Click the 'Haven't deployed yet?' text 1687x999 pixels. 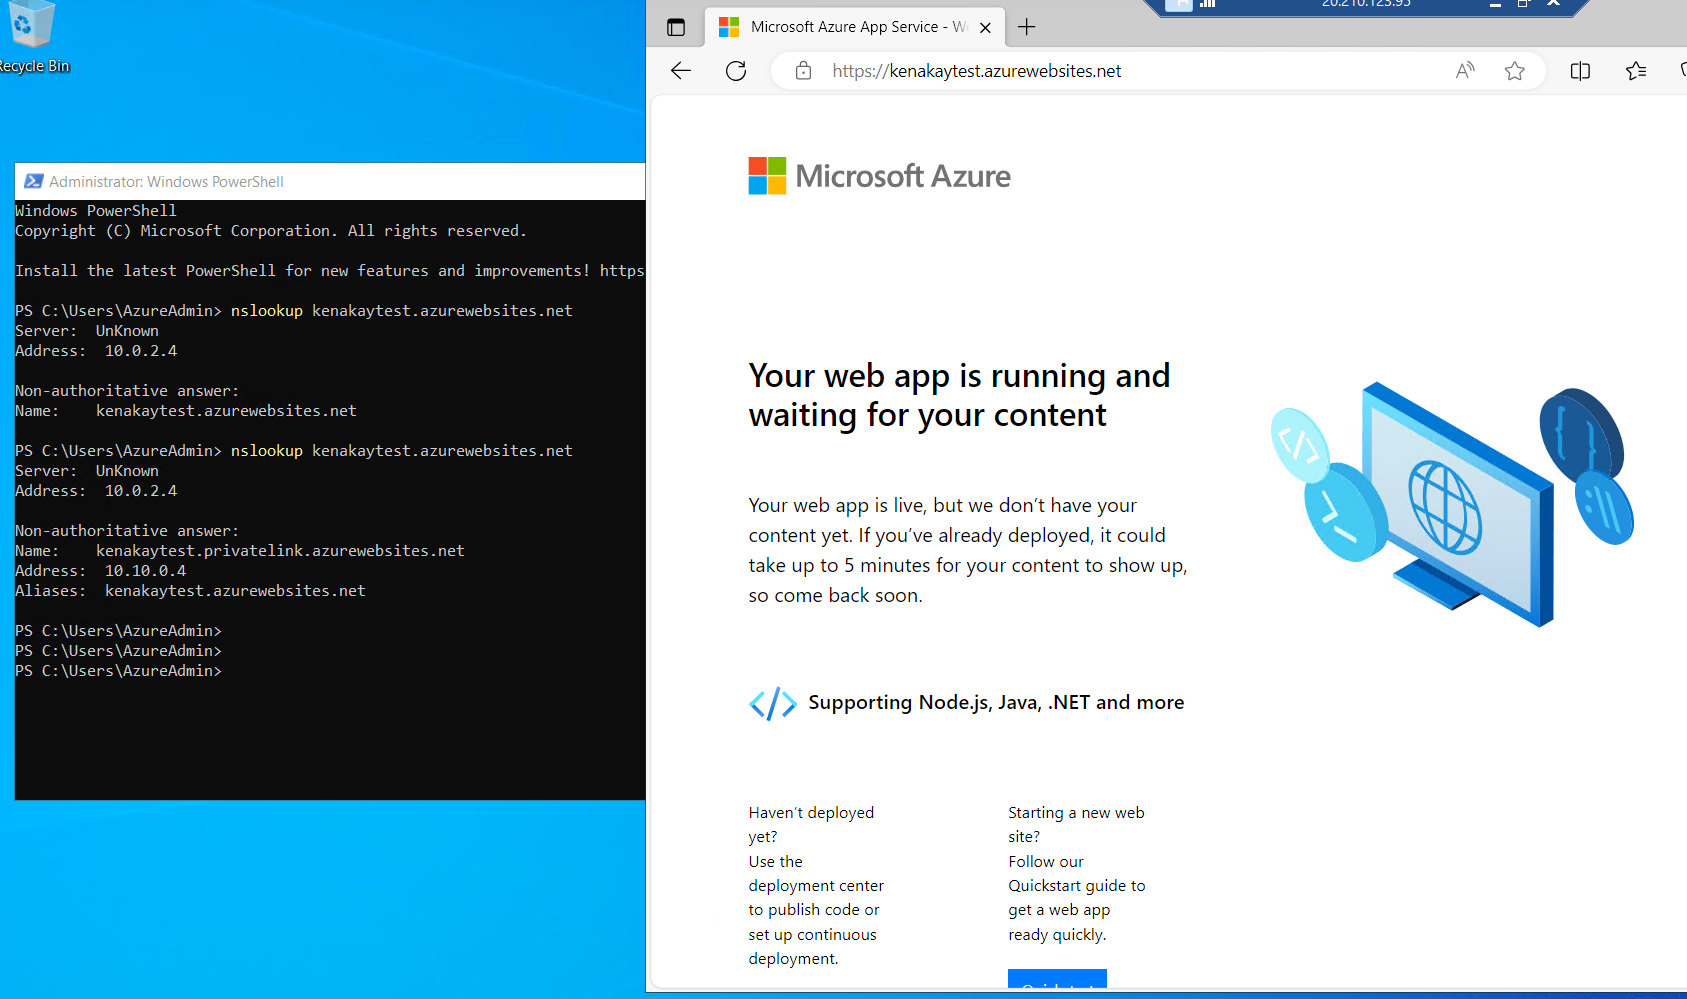[x=811, y=824]
